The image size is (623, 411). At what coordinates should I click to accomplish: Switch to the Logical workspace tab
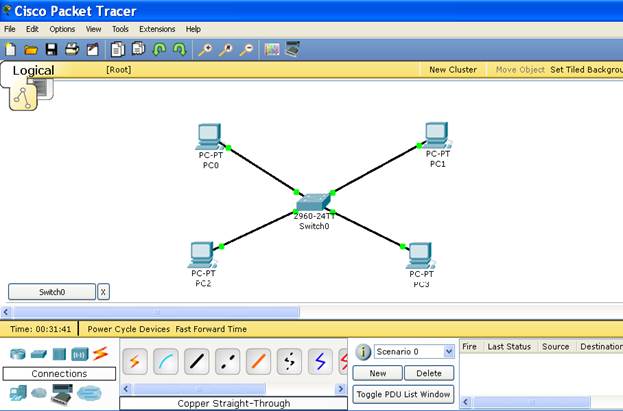pos(33,70)
